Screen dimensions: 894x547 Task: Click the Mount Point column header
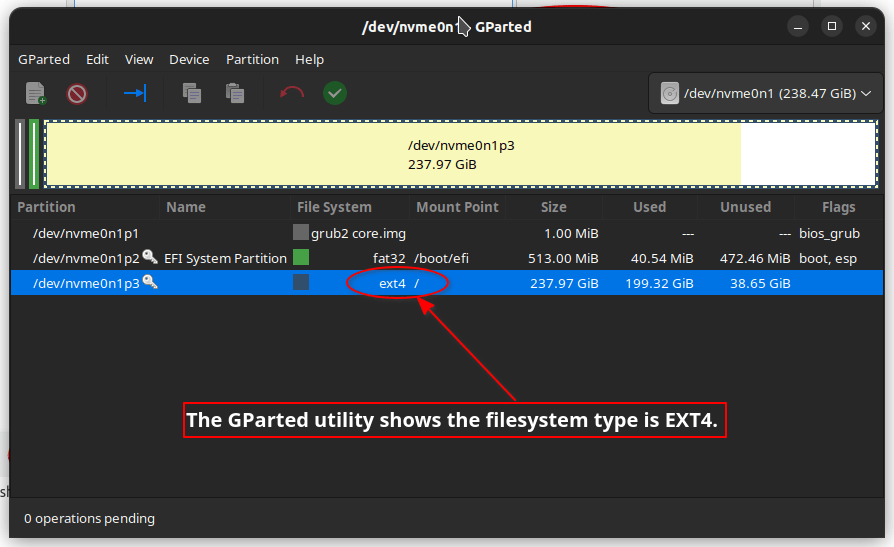pos(457,207)
